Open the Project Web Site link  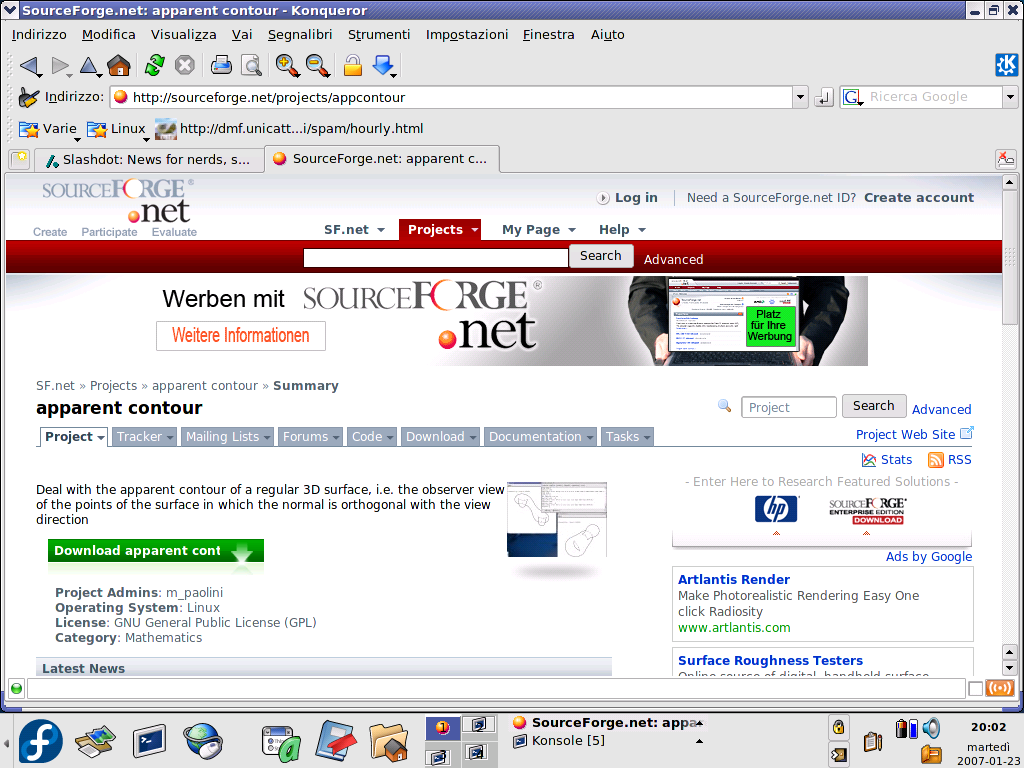905,435
